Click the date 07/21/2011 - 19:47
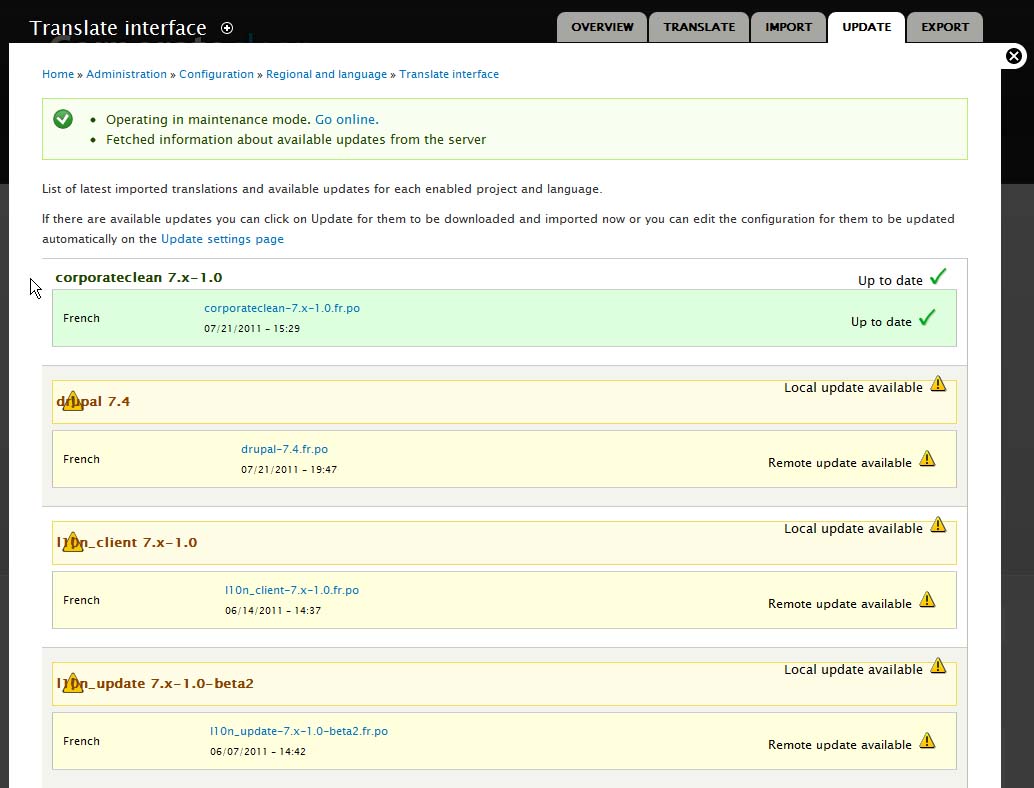 pos(289,470)
